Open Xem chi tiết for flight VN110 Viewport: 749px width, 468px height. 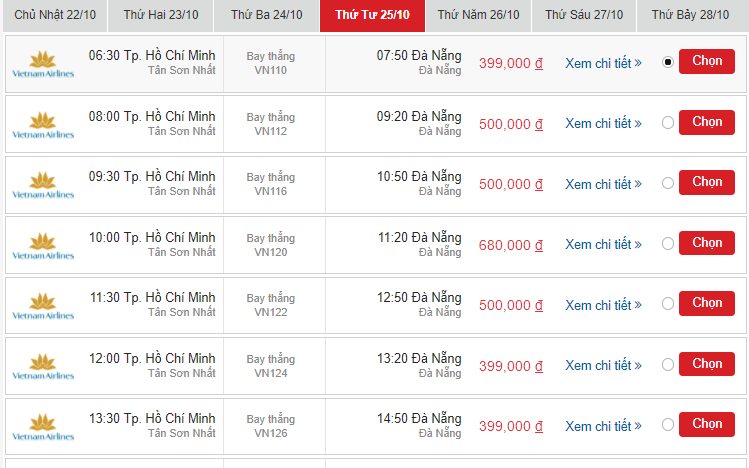tap(603, 63)
